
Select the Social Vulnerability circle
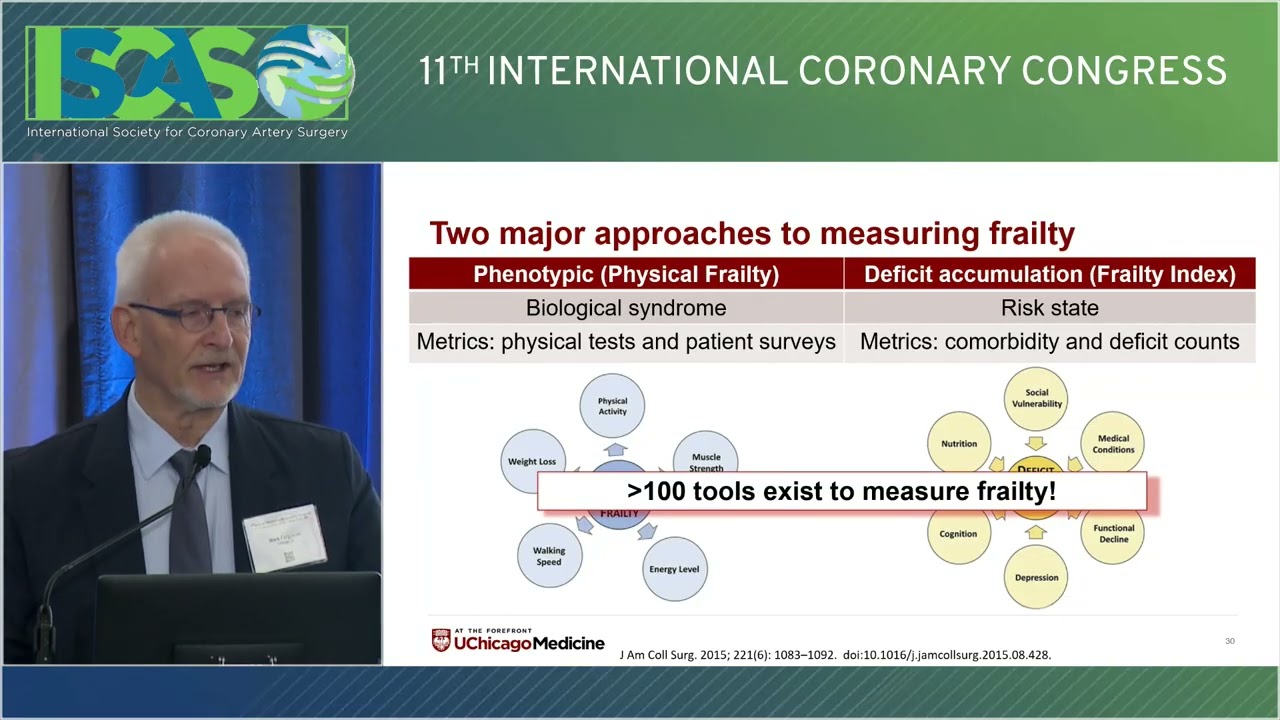click(1036, 398)
